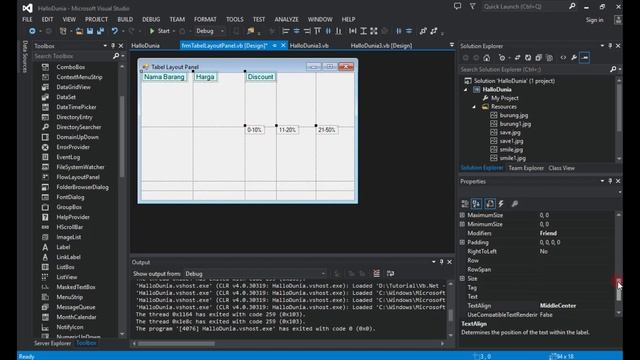Toggle Word Wrap in Output toolbar
Image resolution: width=640 pixels, height=360 pixels.
point(391,273)
